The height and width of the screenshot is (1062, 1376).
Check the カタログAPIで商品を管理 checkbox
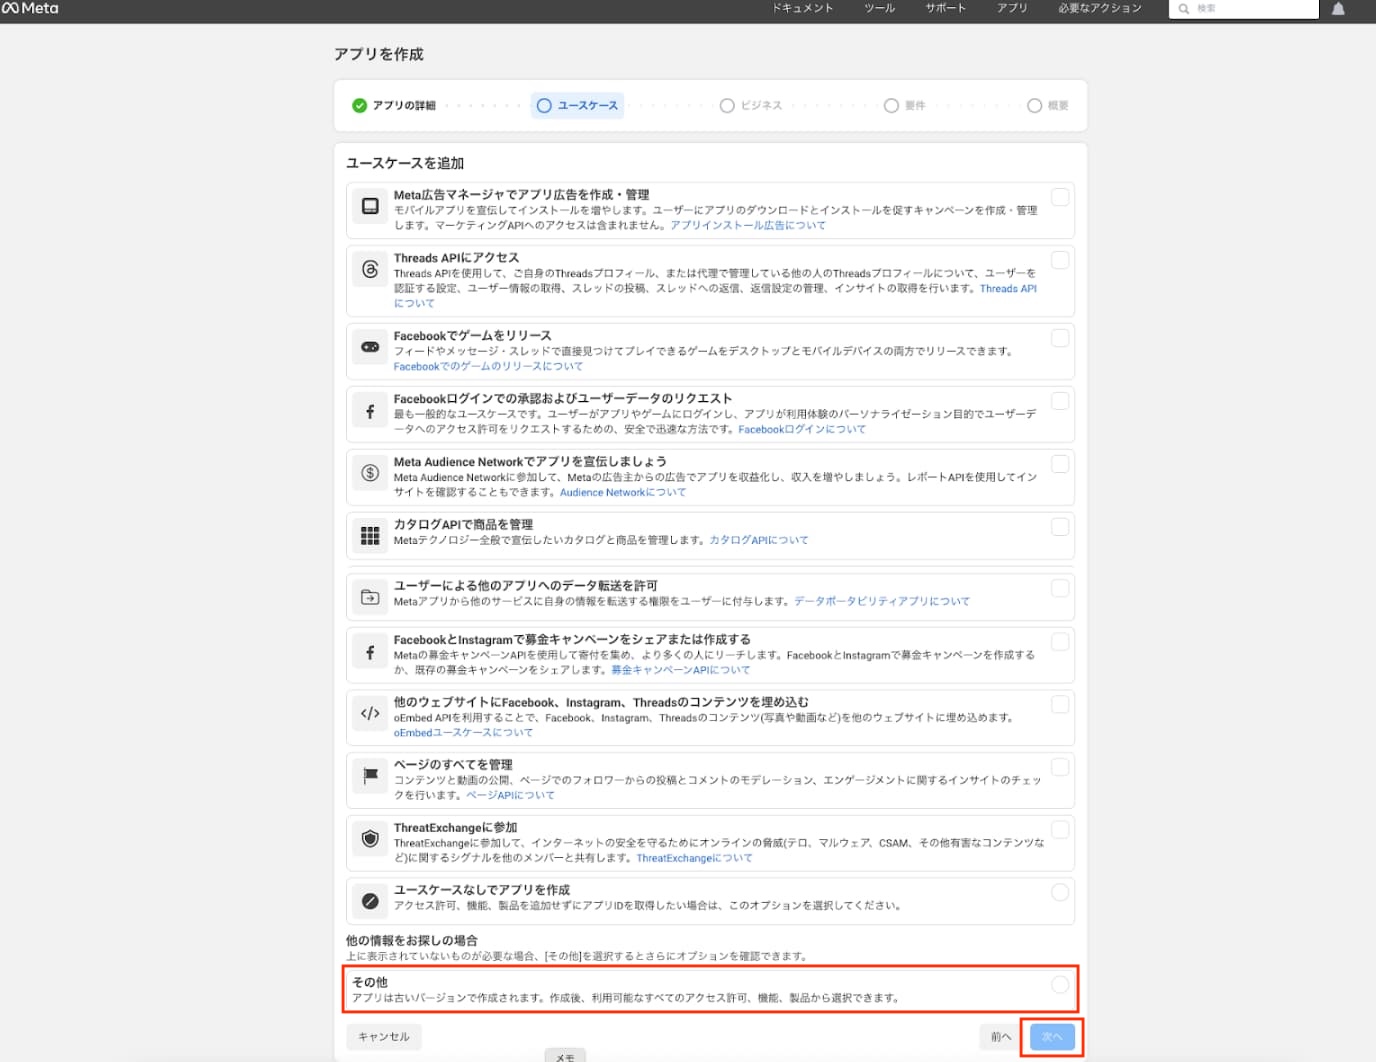(1060, 527)
